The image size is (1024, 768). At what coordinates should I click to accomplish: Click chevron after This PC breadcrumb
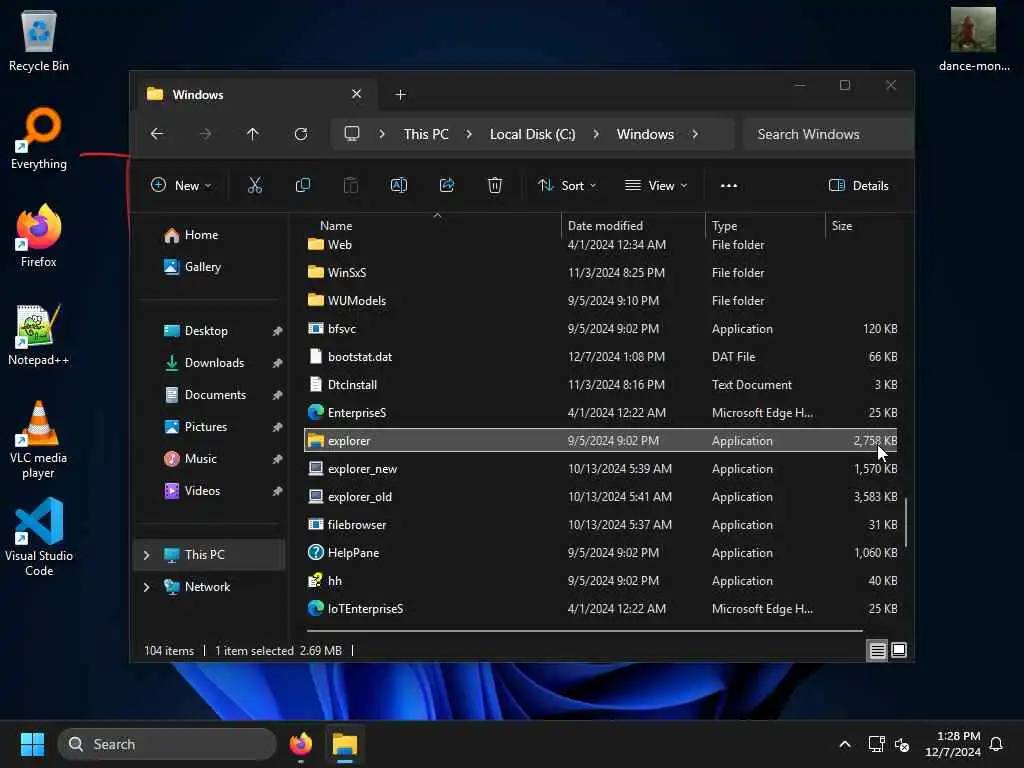469,134
